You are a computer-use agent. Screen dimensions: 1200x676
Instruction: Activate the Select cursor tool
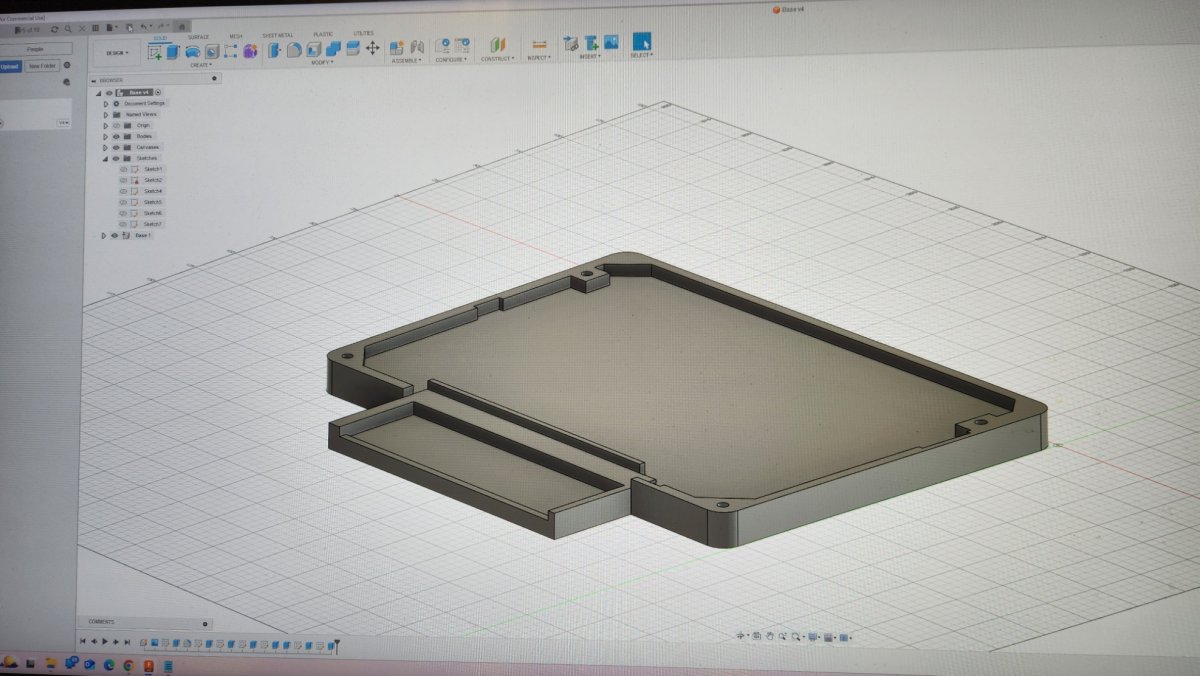pyautogui.click(x=642, y=42)
